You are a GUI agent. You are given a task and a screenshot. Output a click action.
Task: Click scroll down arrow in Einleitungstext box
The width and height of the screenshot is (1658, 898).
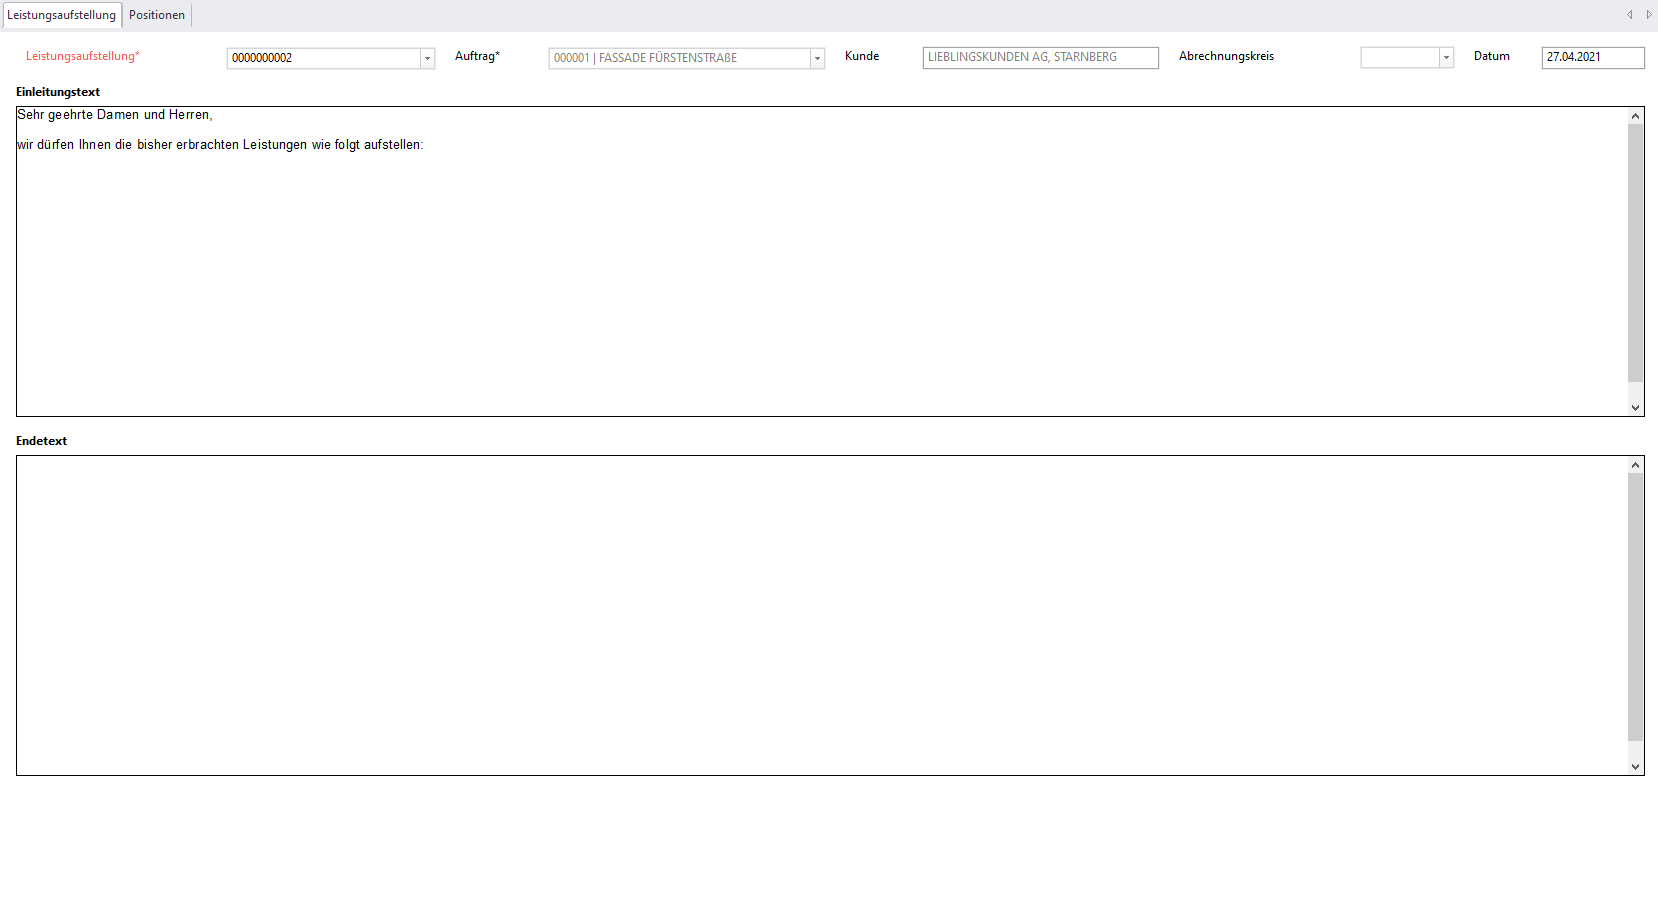[1635, 407]
